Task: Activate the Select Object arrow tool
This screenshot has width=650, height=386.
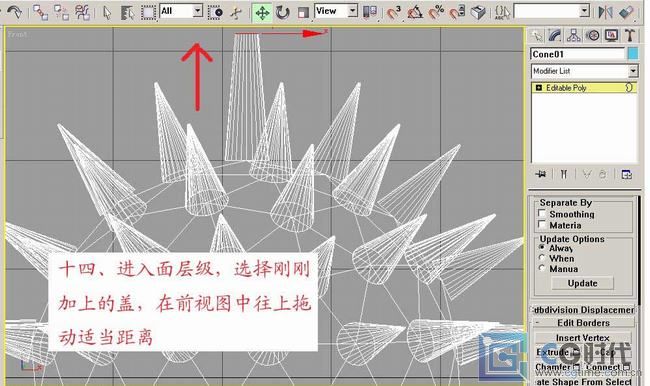Action: 107,12
